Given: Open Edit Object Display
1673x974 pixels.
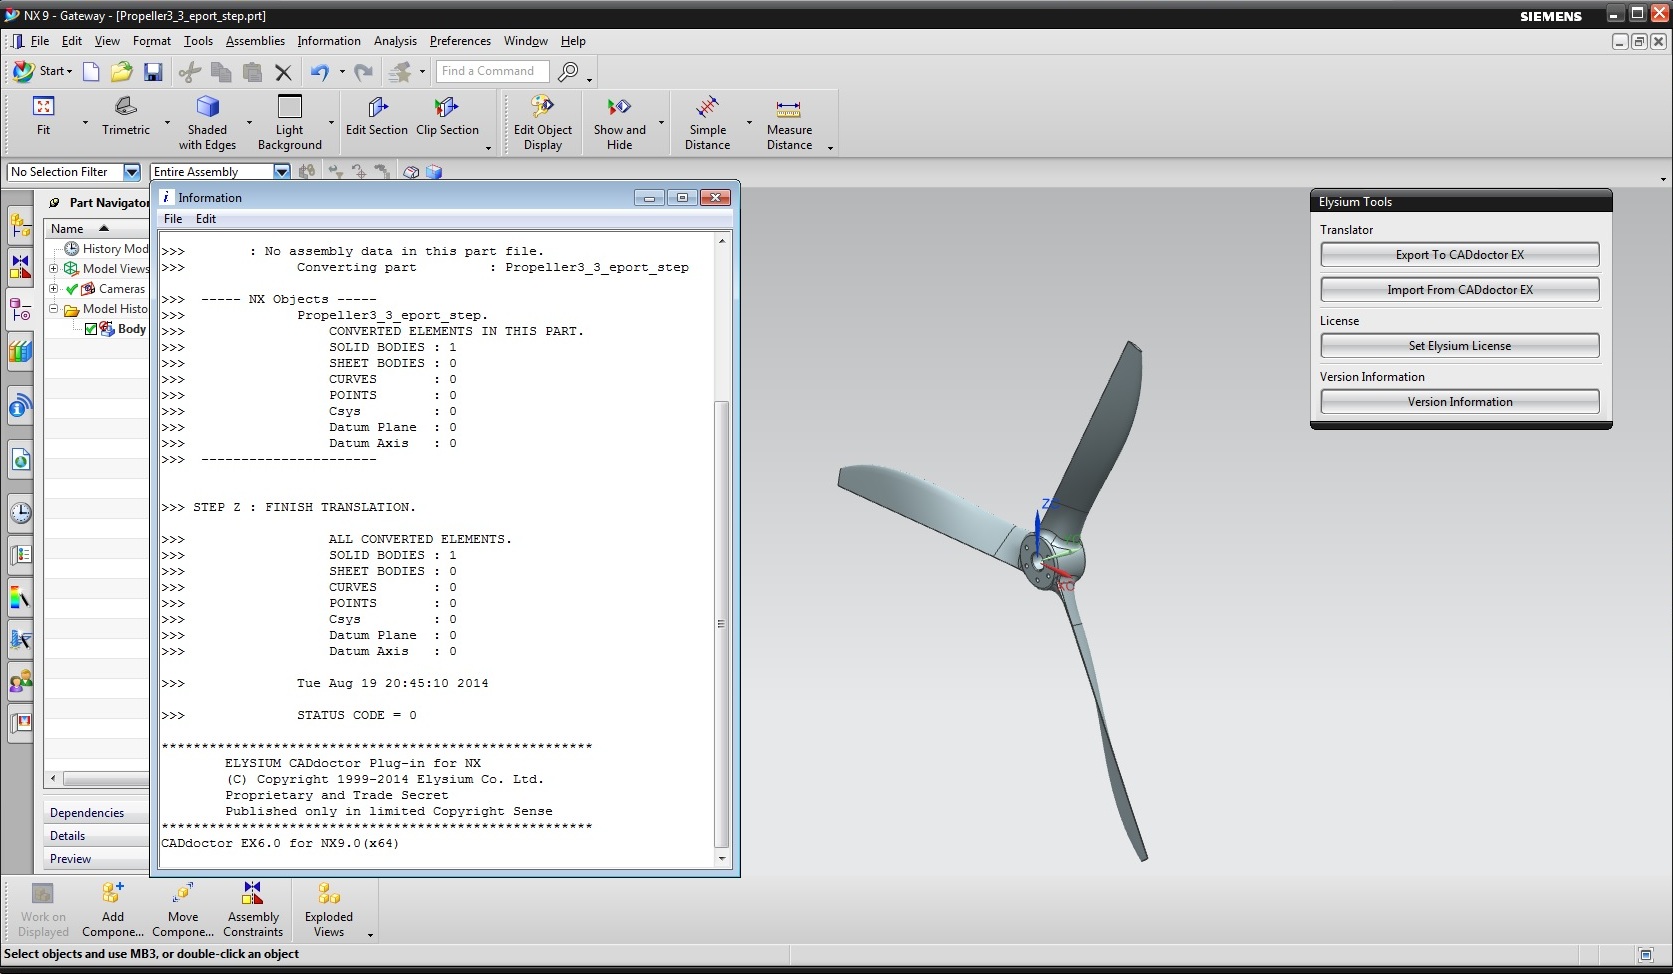Looking at the screenshot, I should pyautogui.click(x=543, y=123).
